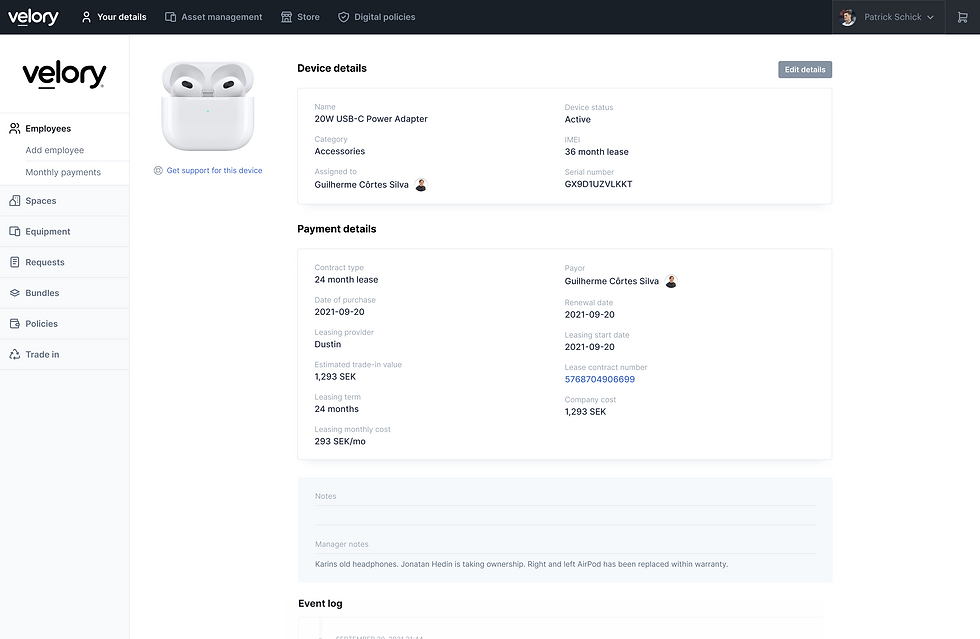
Task: Click the Accessories category value
Action: pyautogui.click(x=339, y=151)
